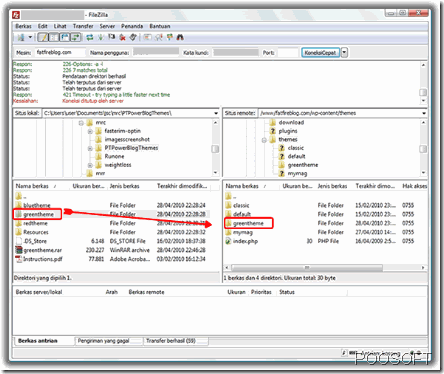
Task: Click the Mesin host input field
Action: (60, 52)
